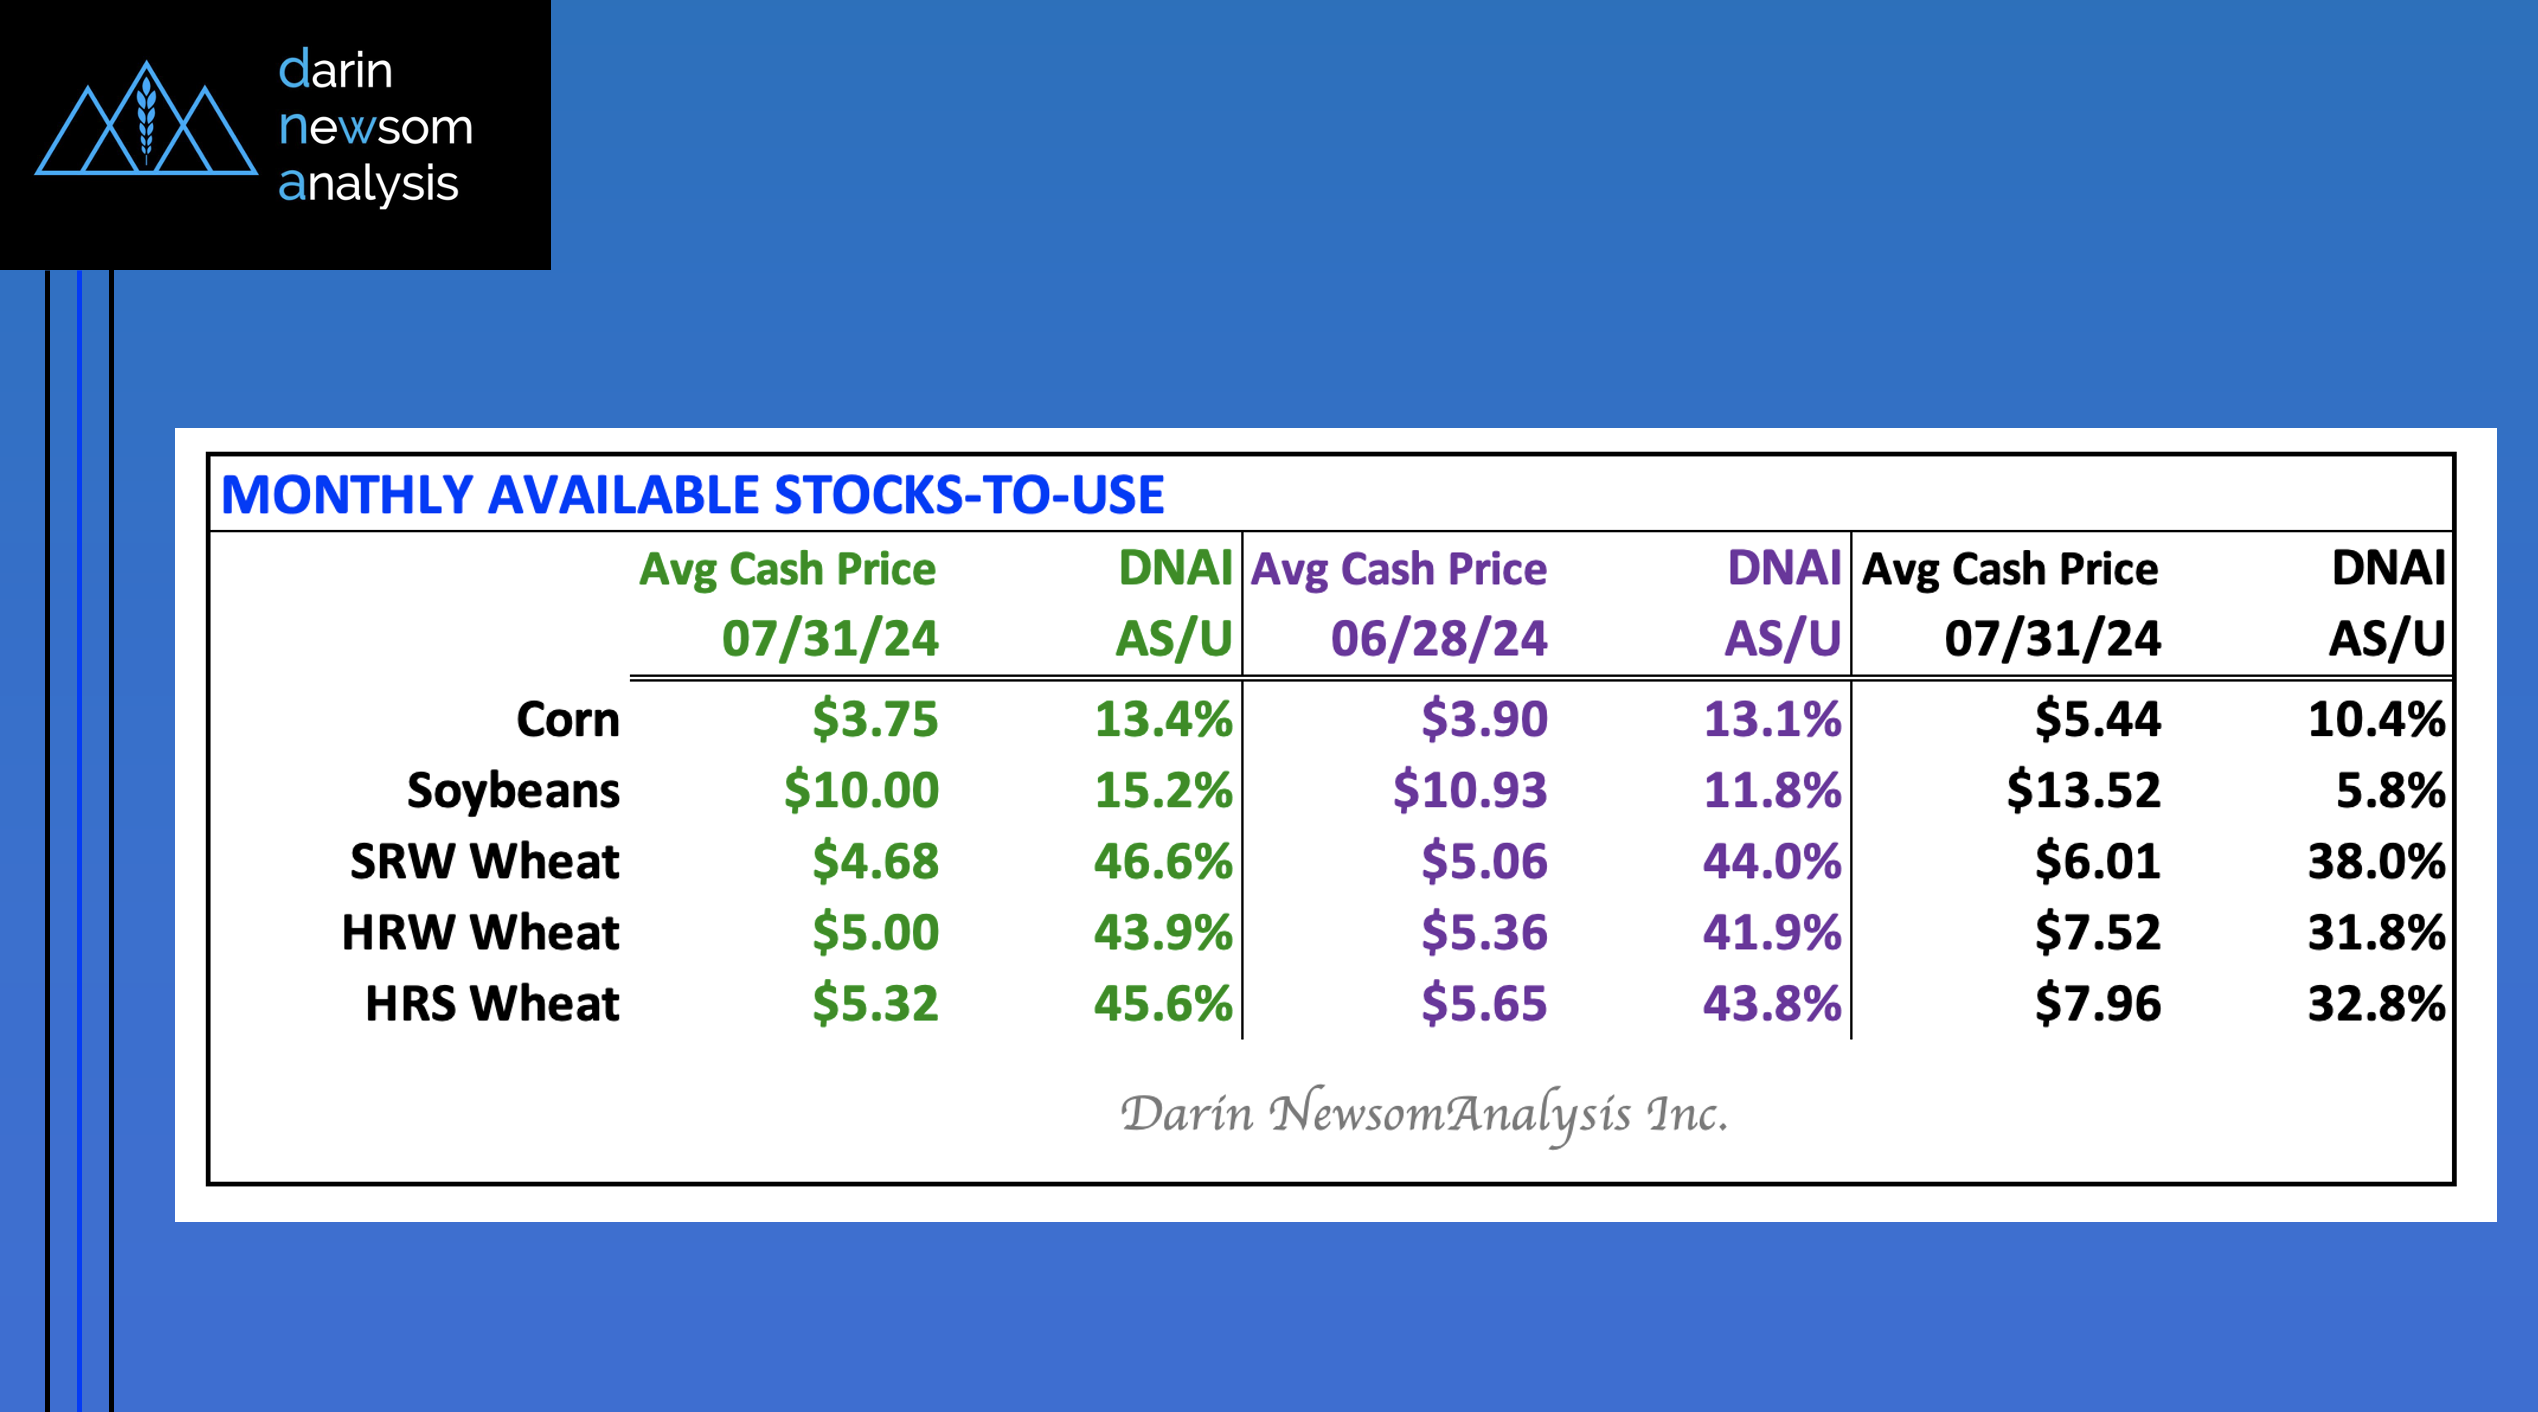Click the green 46.6% SRW Wheat value
Image resolution: width=2538 pixels, height=1412 pixels.
tap(1163, 861)
